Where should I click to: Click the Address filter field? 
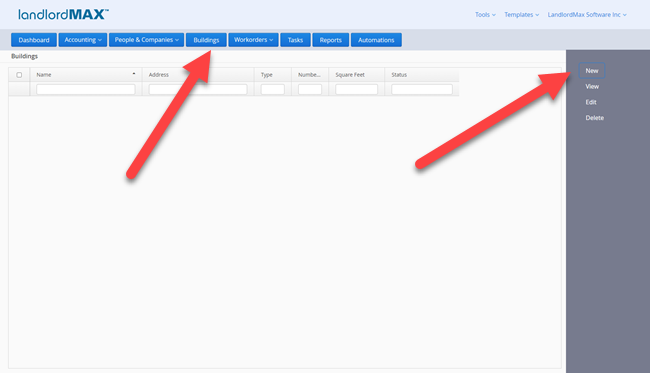(198, 89)
